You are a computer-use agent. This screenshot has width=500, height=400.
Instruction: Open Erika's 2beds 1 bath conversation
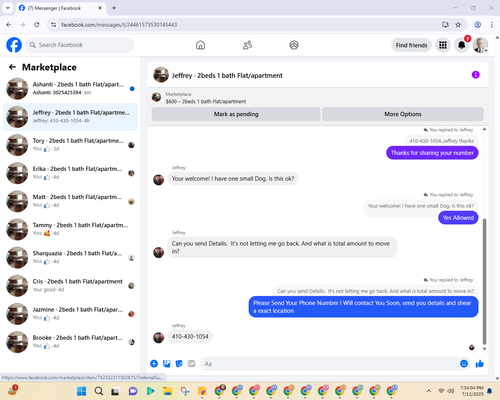coord(70,173)
